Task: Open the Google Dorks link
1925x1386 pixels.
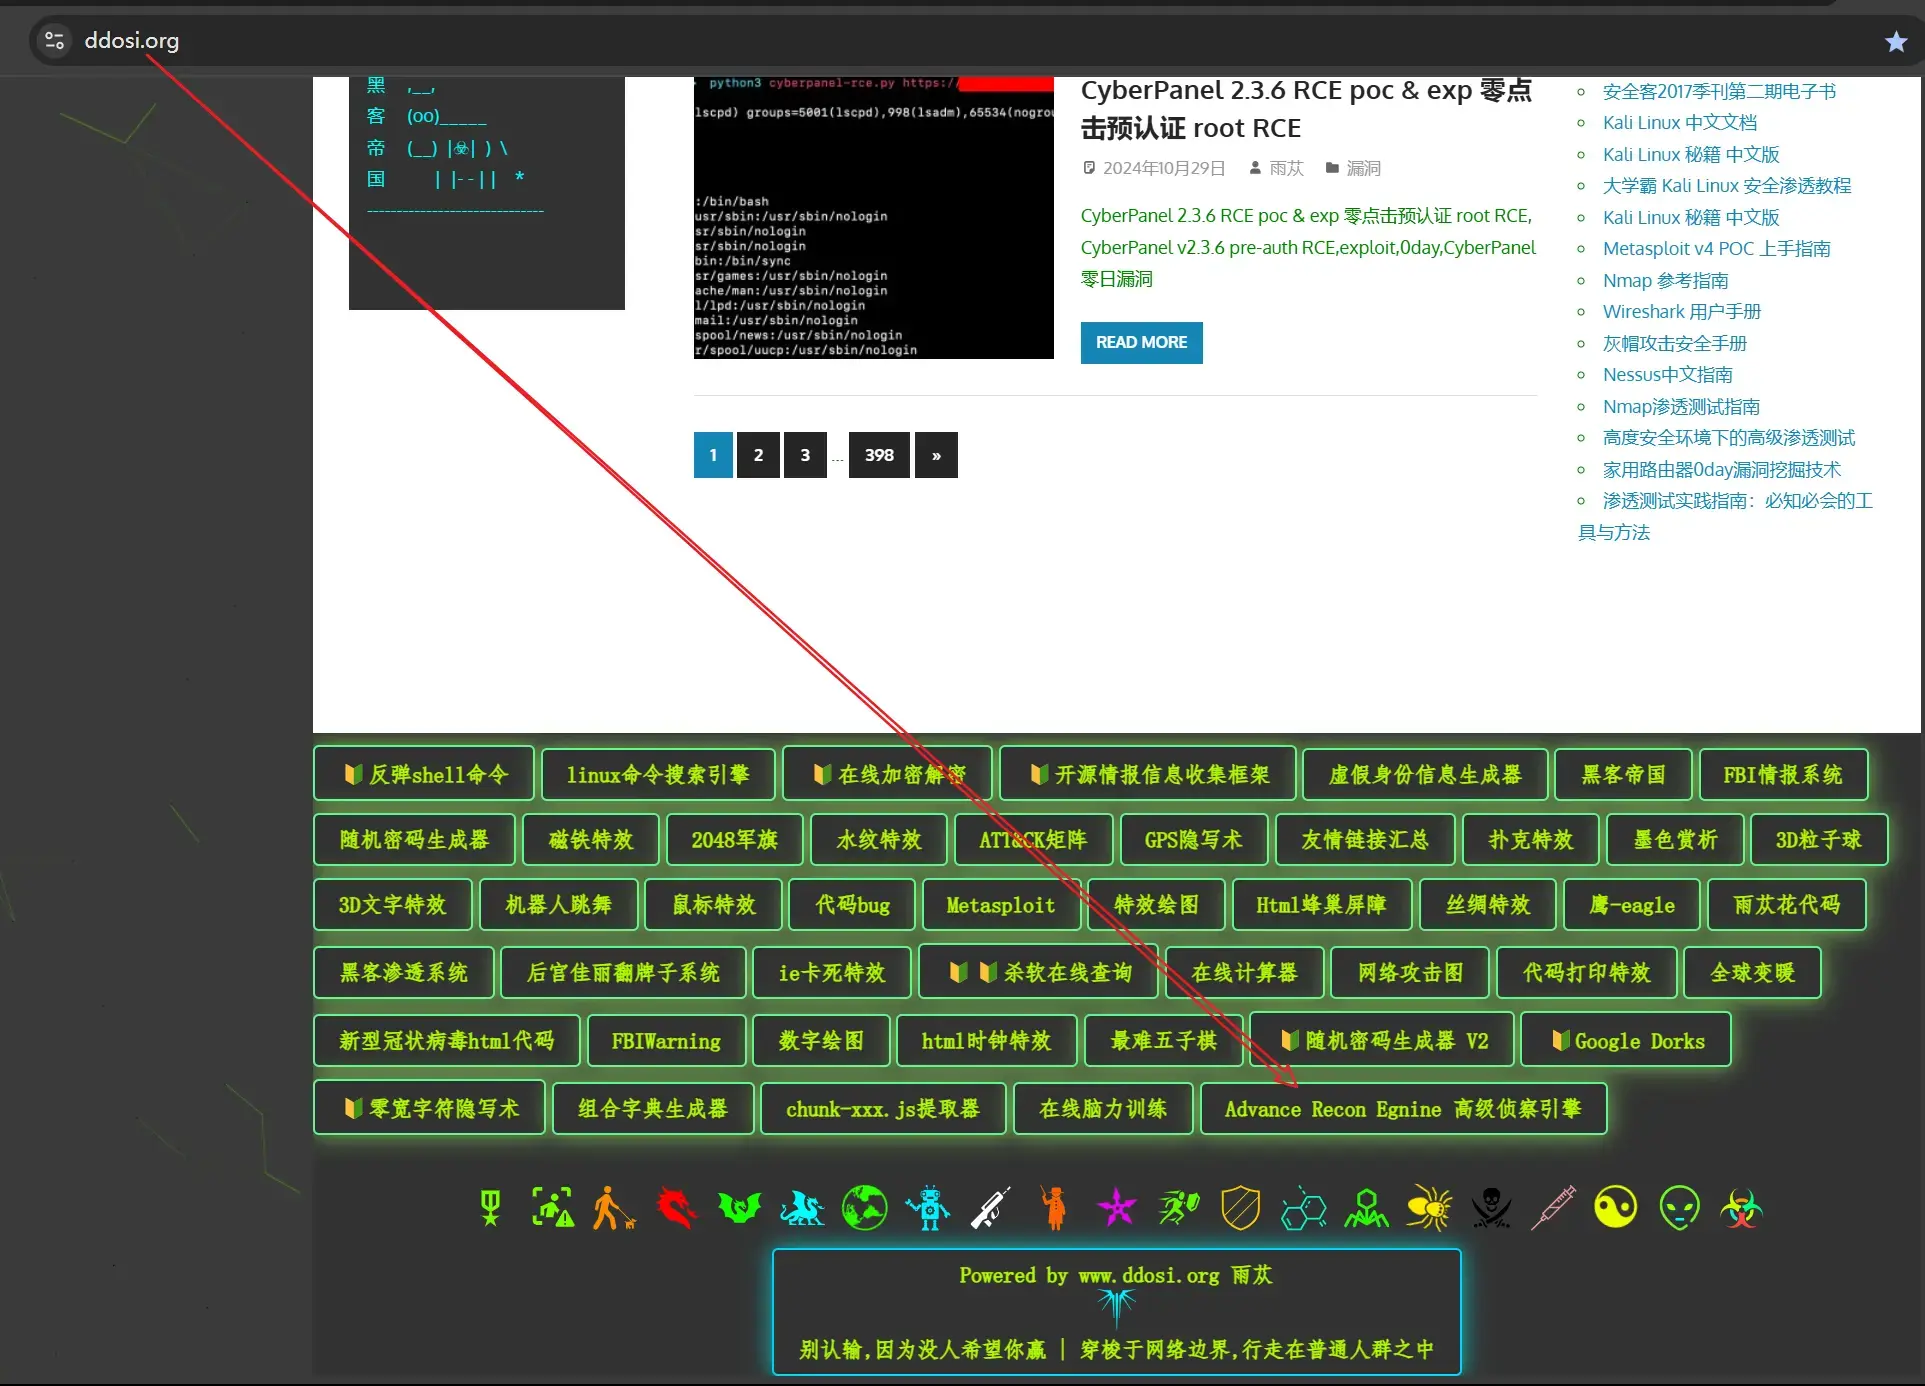Action: [x=1627, y=1041]
